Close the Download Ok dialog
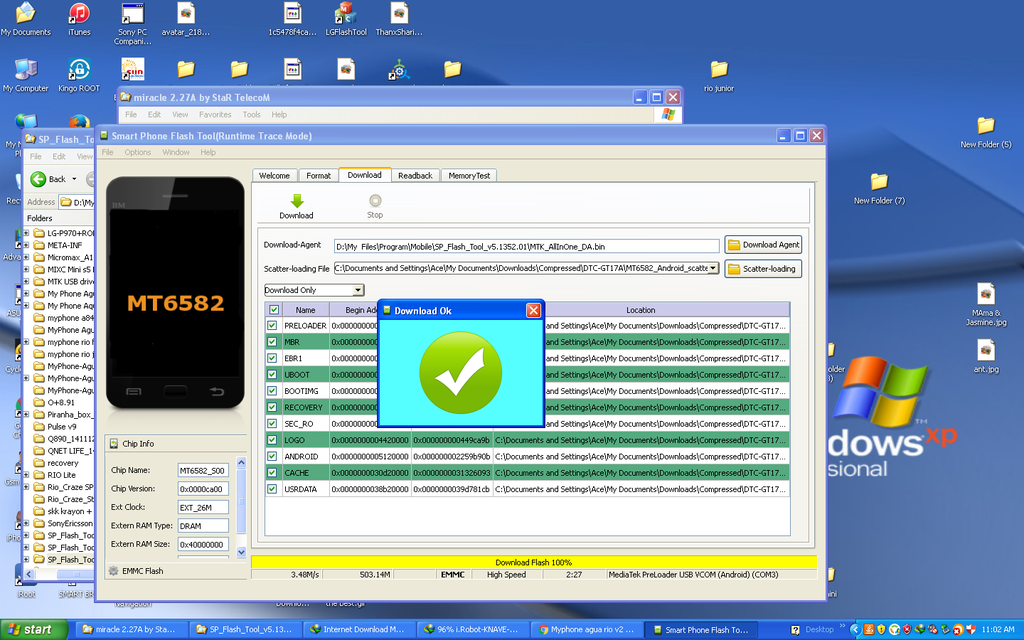 (x=534, y=310)
